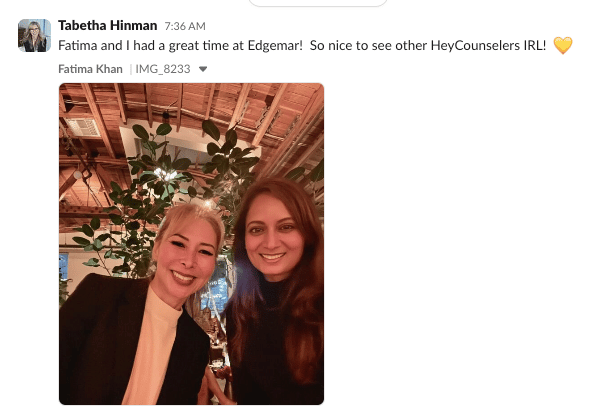This screenshot has width=612, height=413.
Task: Click Fatima Khan above the photo
Action: [x=90, y=69]
